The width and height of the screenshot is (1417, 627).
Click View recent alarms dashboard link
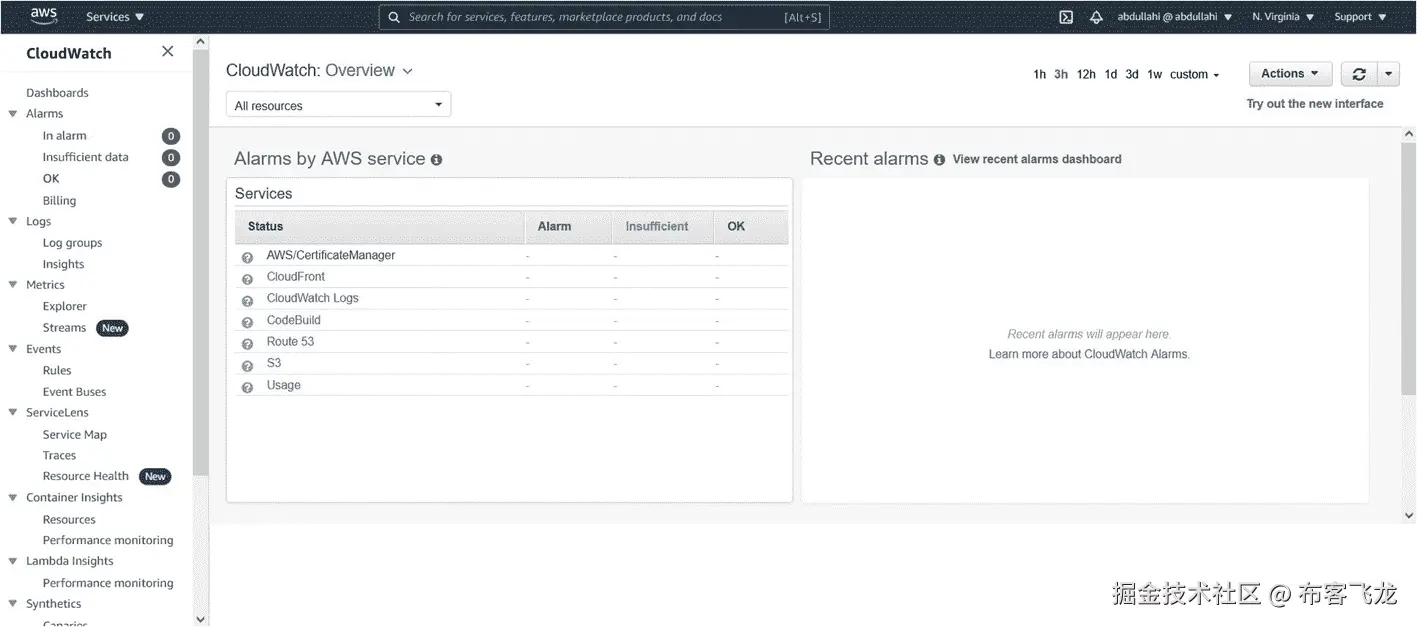[1037, 159]
